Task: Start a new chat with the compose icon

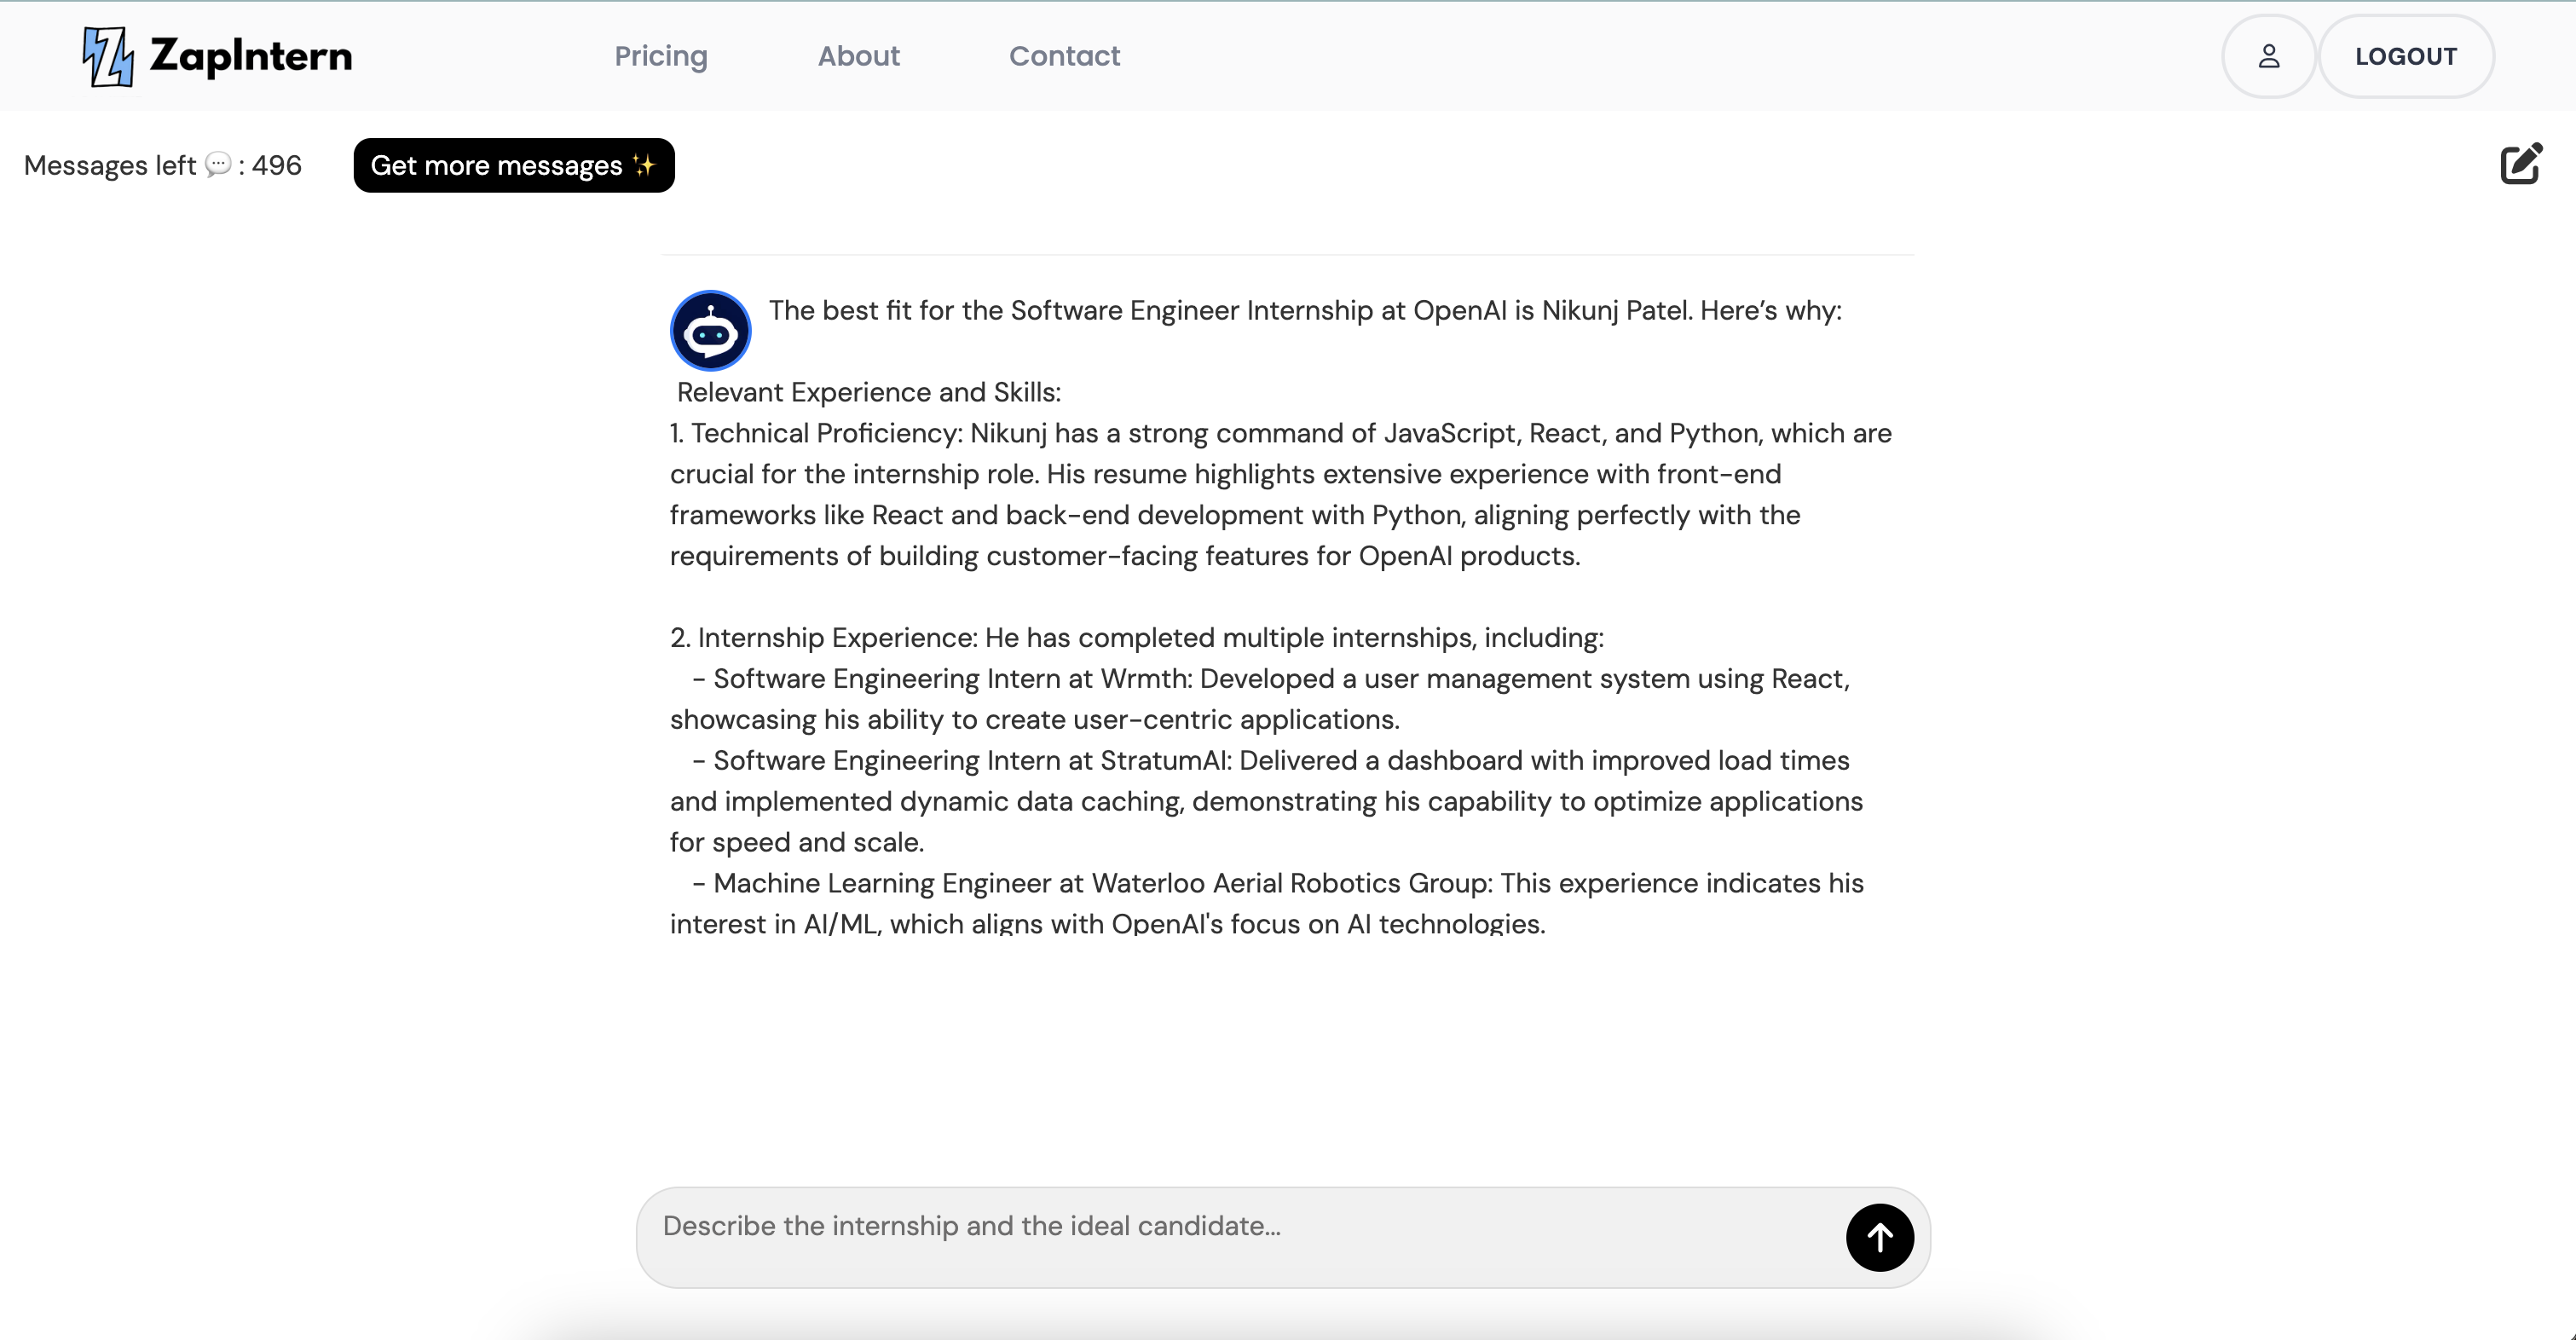Action: [x=2520, y=164]
